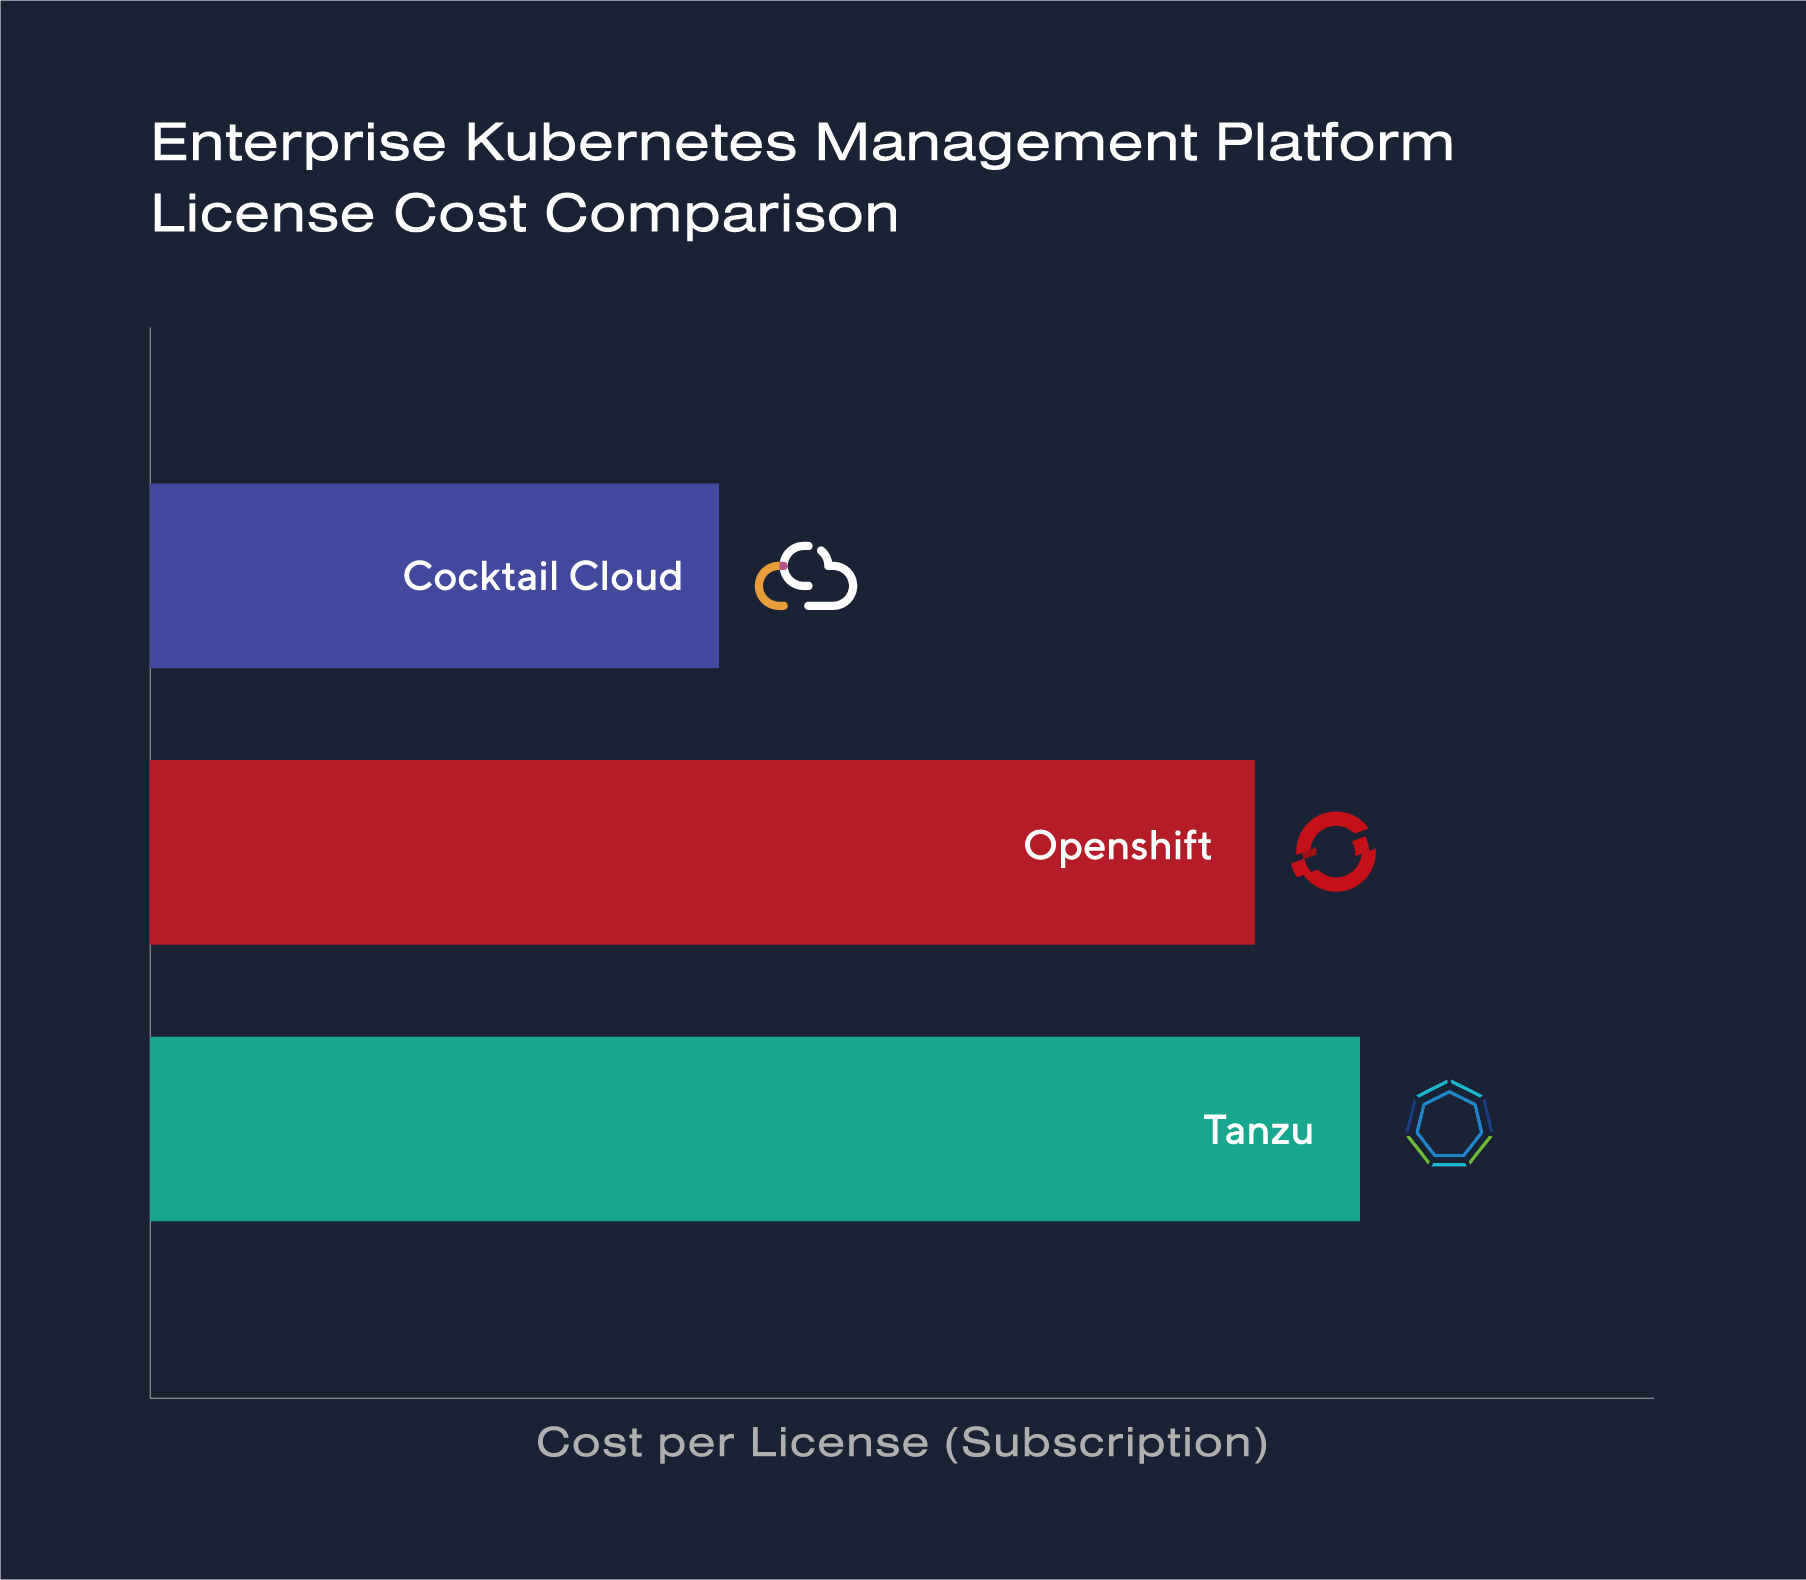
Task: Click the horizontal x-axis line of the chart
Action: (x=900, y=1398)
